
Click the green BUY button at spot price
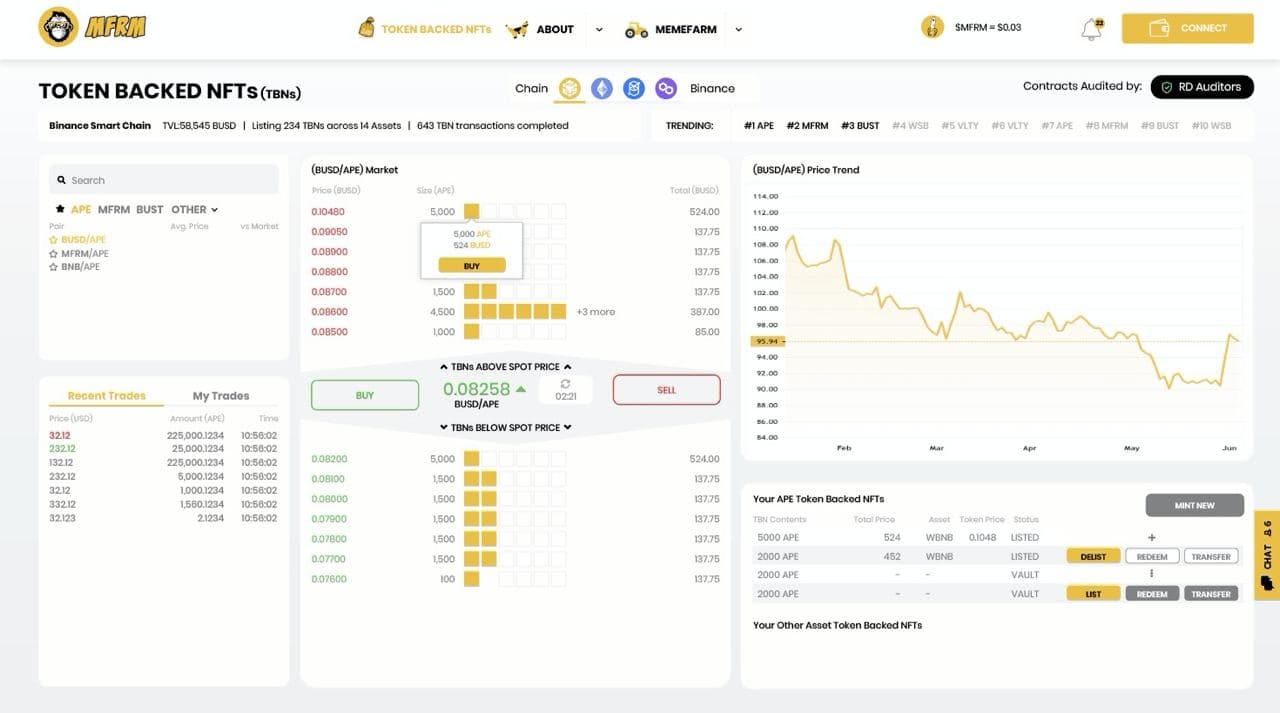pos(365,395)
